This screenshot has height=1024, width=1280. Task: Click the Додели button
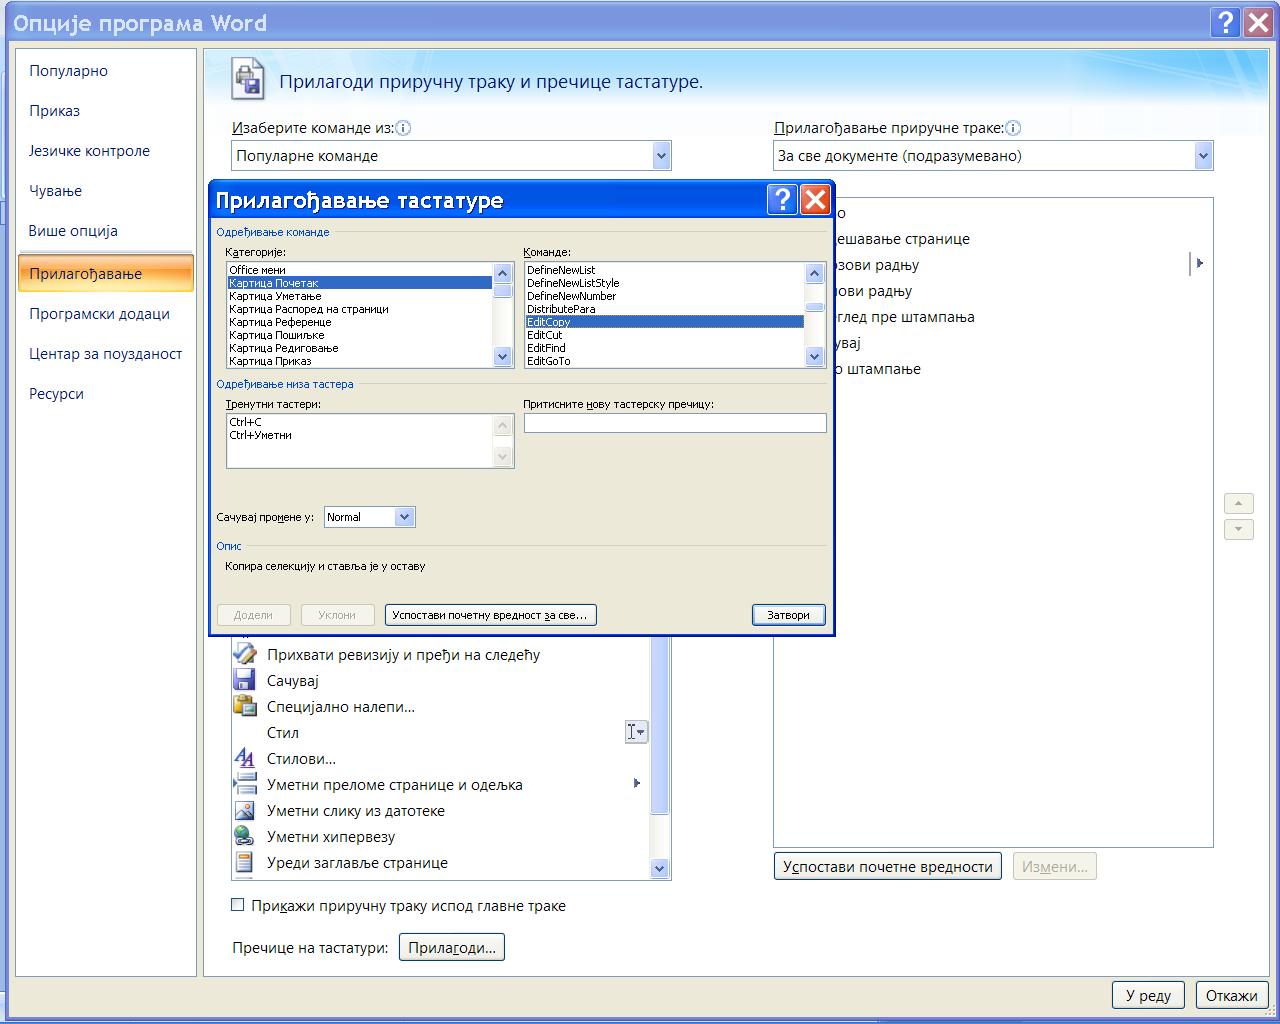pos(253,615)
